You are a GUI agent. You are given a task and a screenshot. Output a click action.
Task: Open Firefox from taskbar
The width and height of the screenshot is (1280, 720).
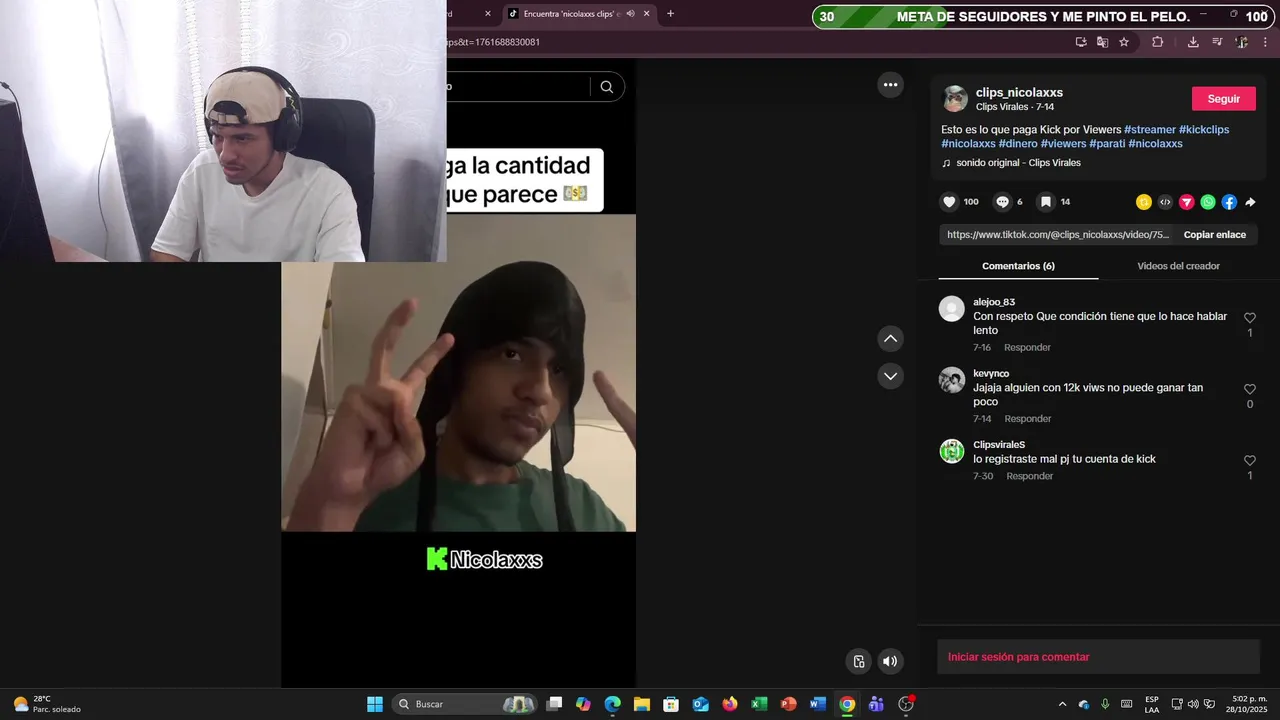coord(729,704)
